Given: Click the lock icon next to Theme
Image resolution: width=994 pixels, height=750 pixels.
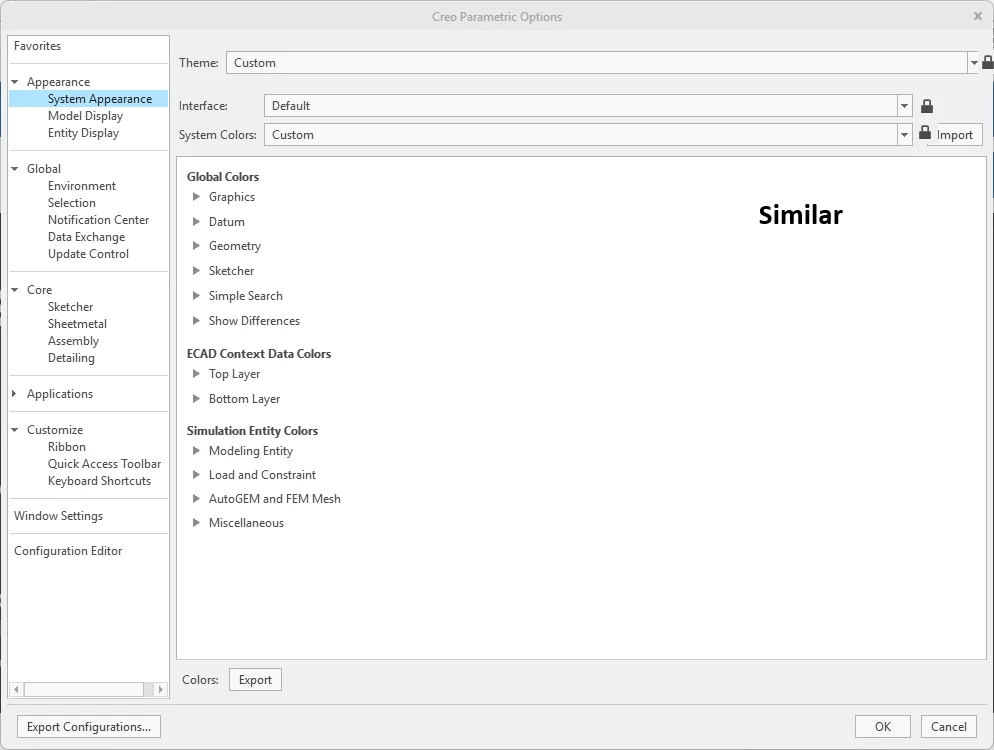Looking at the screenshot, I should [988, 62].
